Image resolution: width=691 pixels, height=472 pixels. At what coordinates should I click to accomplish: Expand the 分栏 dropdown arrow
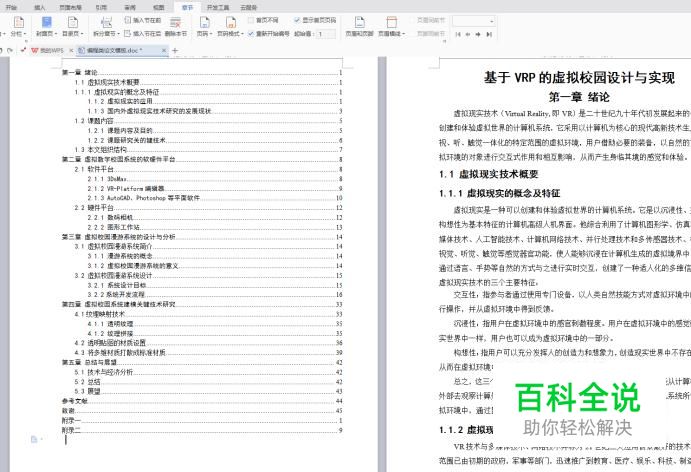[25, 34]
